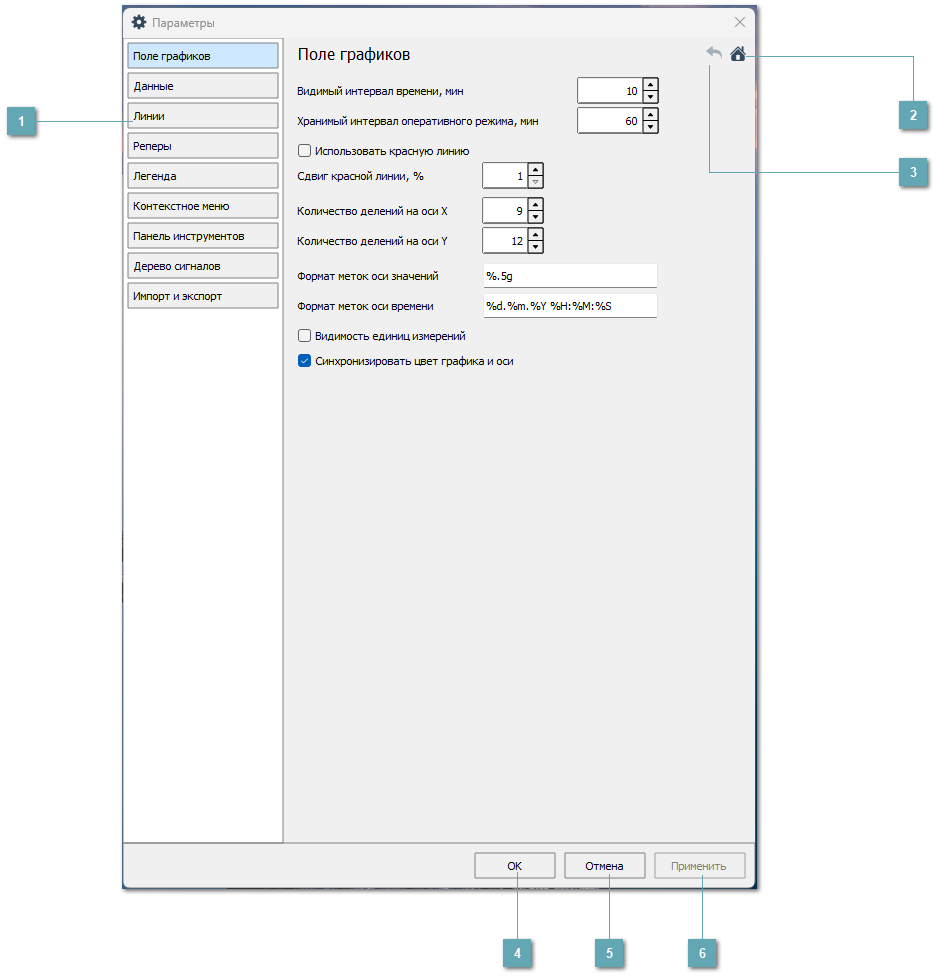Go to 'Дерево сигналов' section
938x978 pixels.
(202, 266)
